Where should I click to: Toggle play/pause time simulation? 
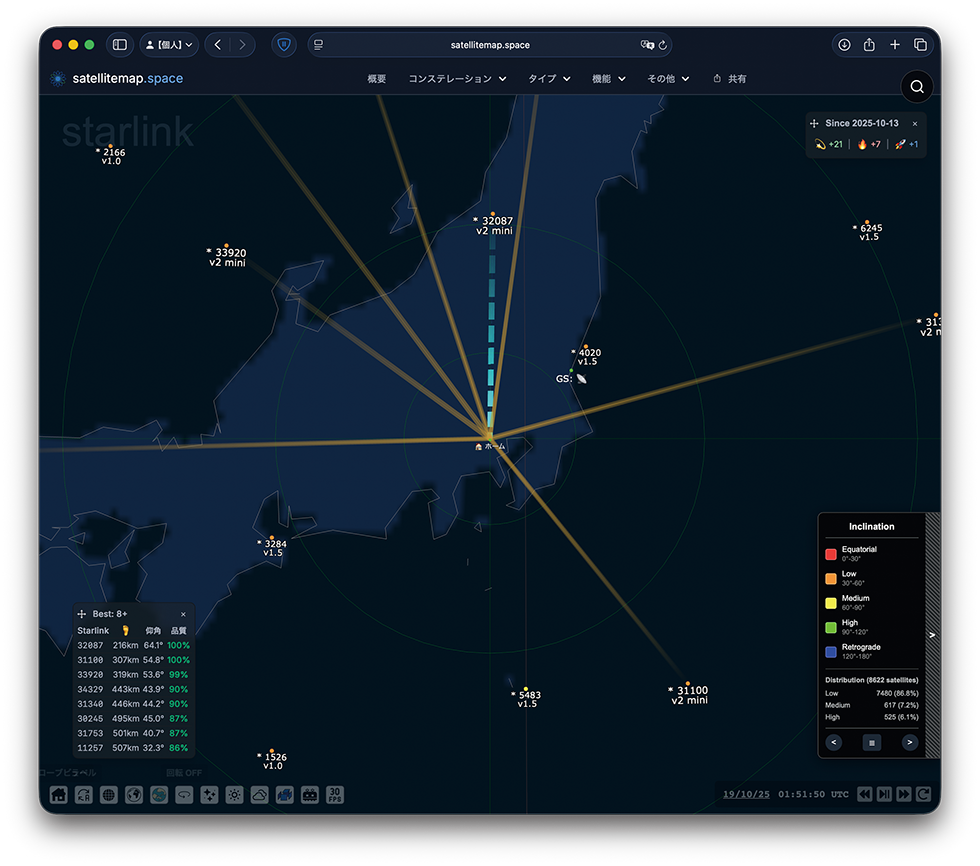point(884,794)
